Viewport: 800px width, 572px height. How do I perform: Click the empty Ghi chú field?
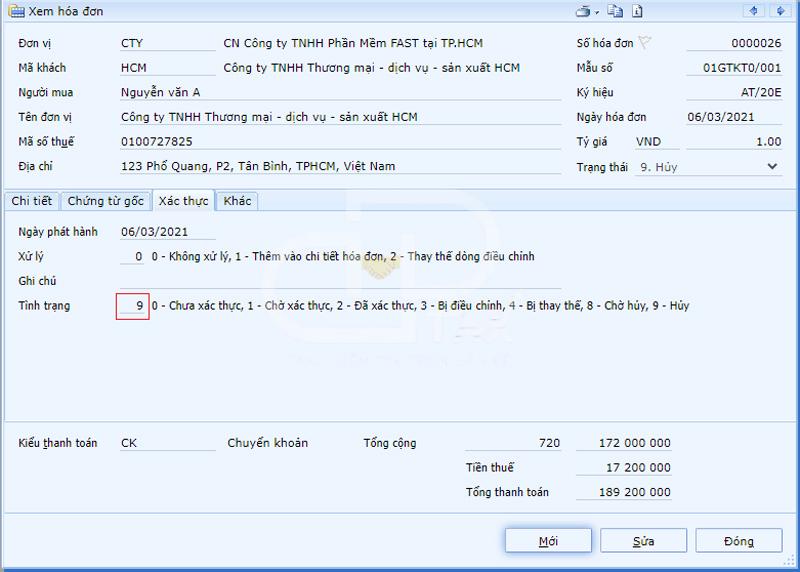tap(340, 281)
